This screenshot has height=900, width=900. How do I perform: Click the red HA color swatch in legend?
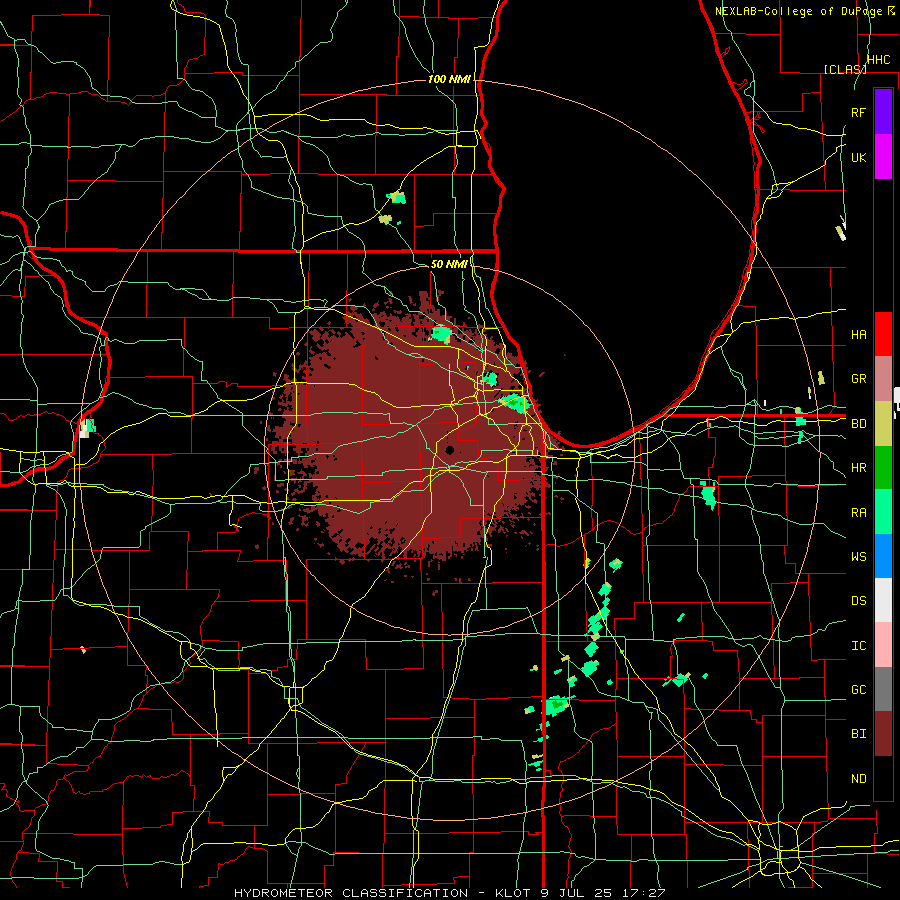[883, 334]
